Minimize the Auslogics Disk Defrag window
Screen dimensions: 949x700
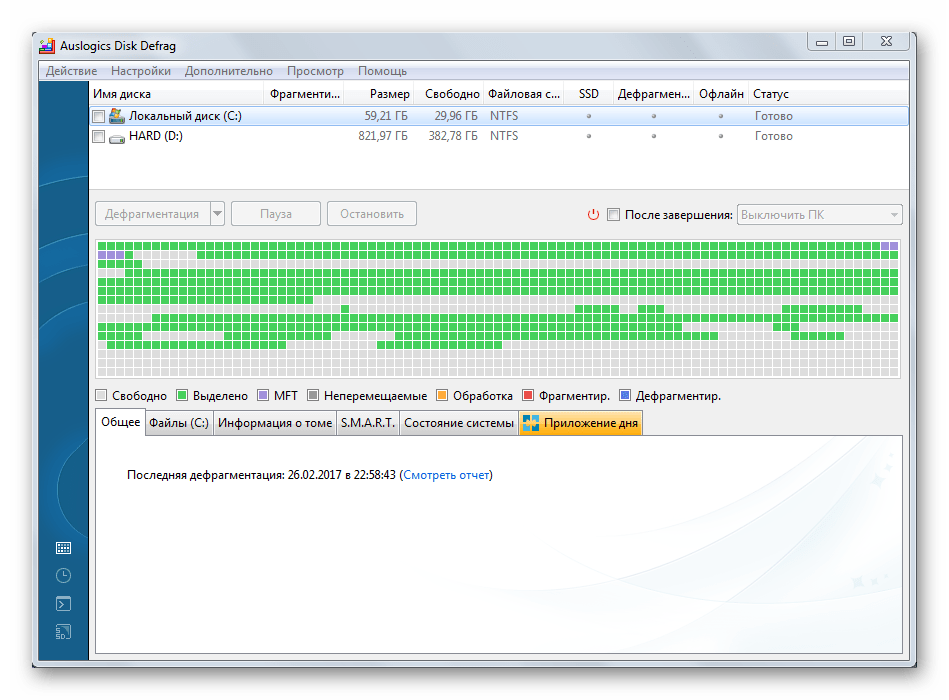pyautogui.click(x=821, y=42)
